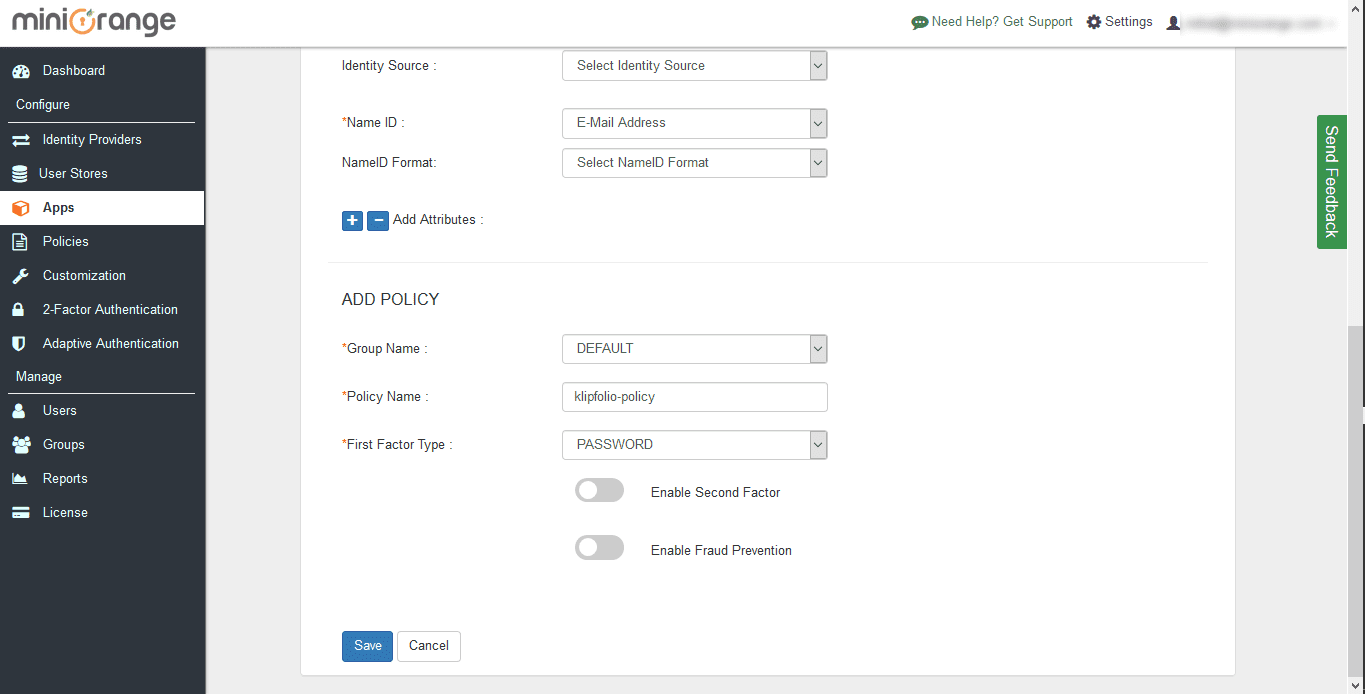Click the miniOrange logo
The height and width of the screenshot is (694, 1365).
coord(93,22)
